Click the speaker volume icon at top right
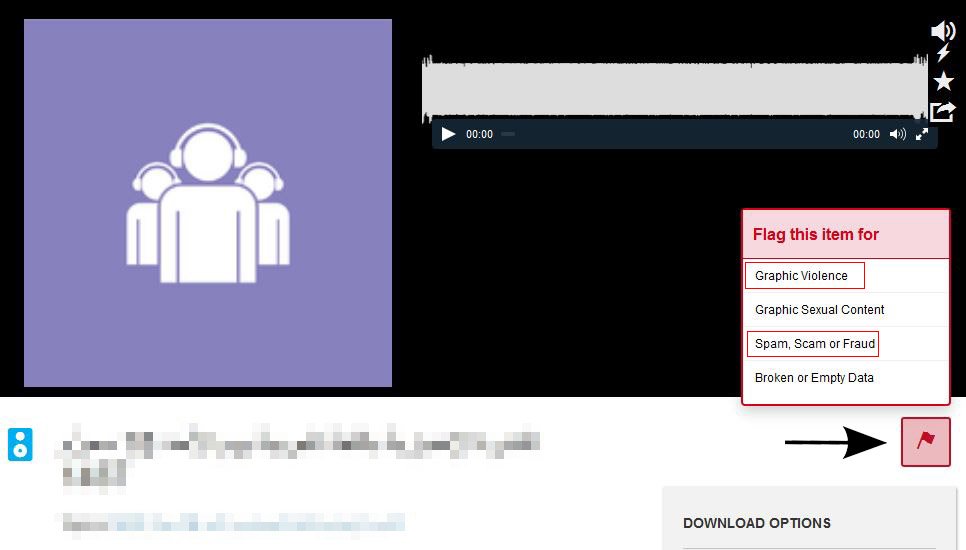This screenshot has width=966, height=550. pyautogui.click(x=943, y=31)
